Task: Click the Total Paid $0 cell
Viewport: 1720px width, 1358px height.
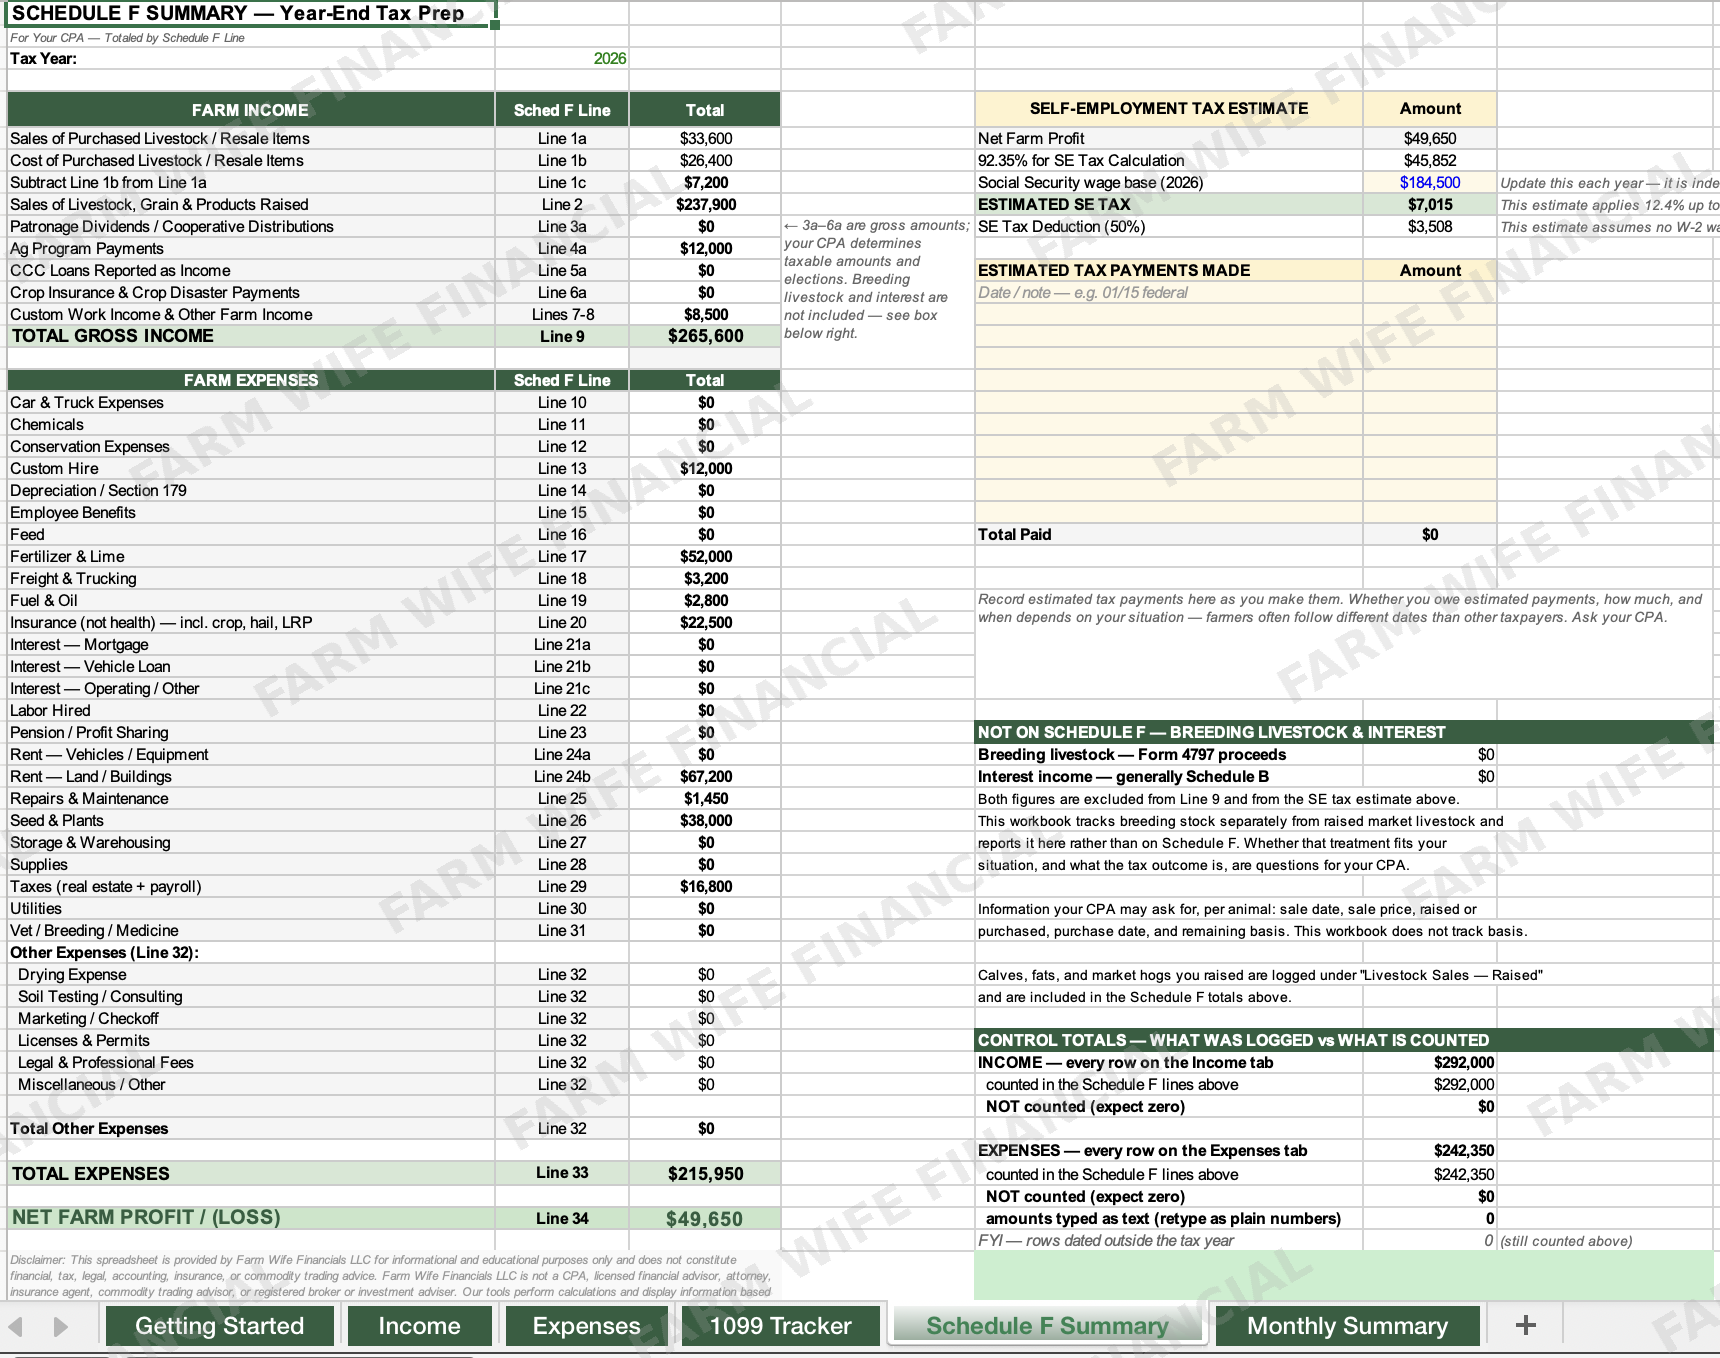Action: coord(1429,535)
